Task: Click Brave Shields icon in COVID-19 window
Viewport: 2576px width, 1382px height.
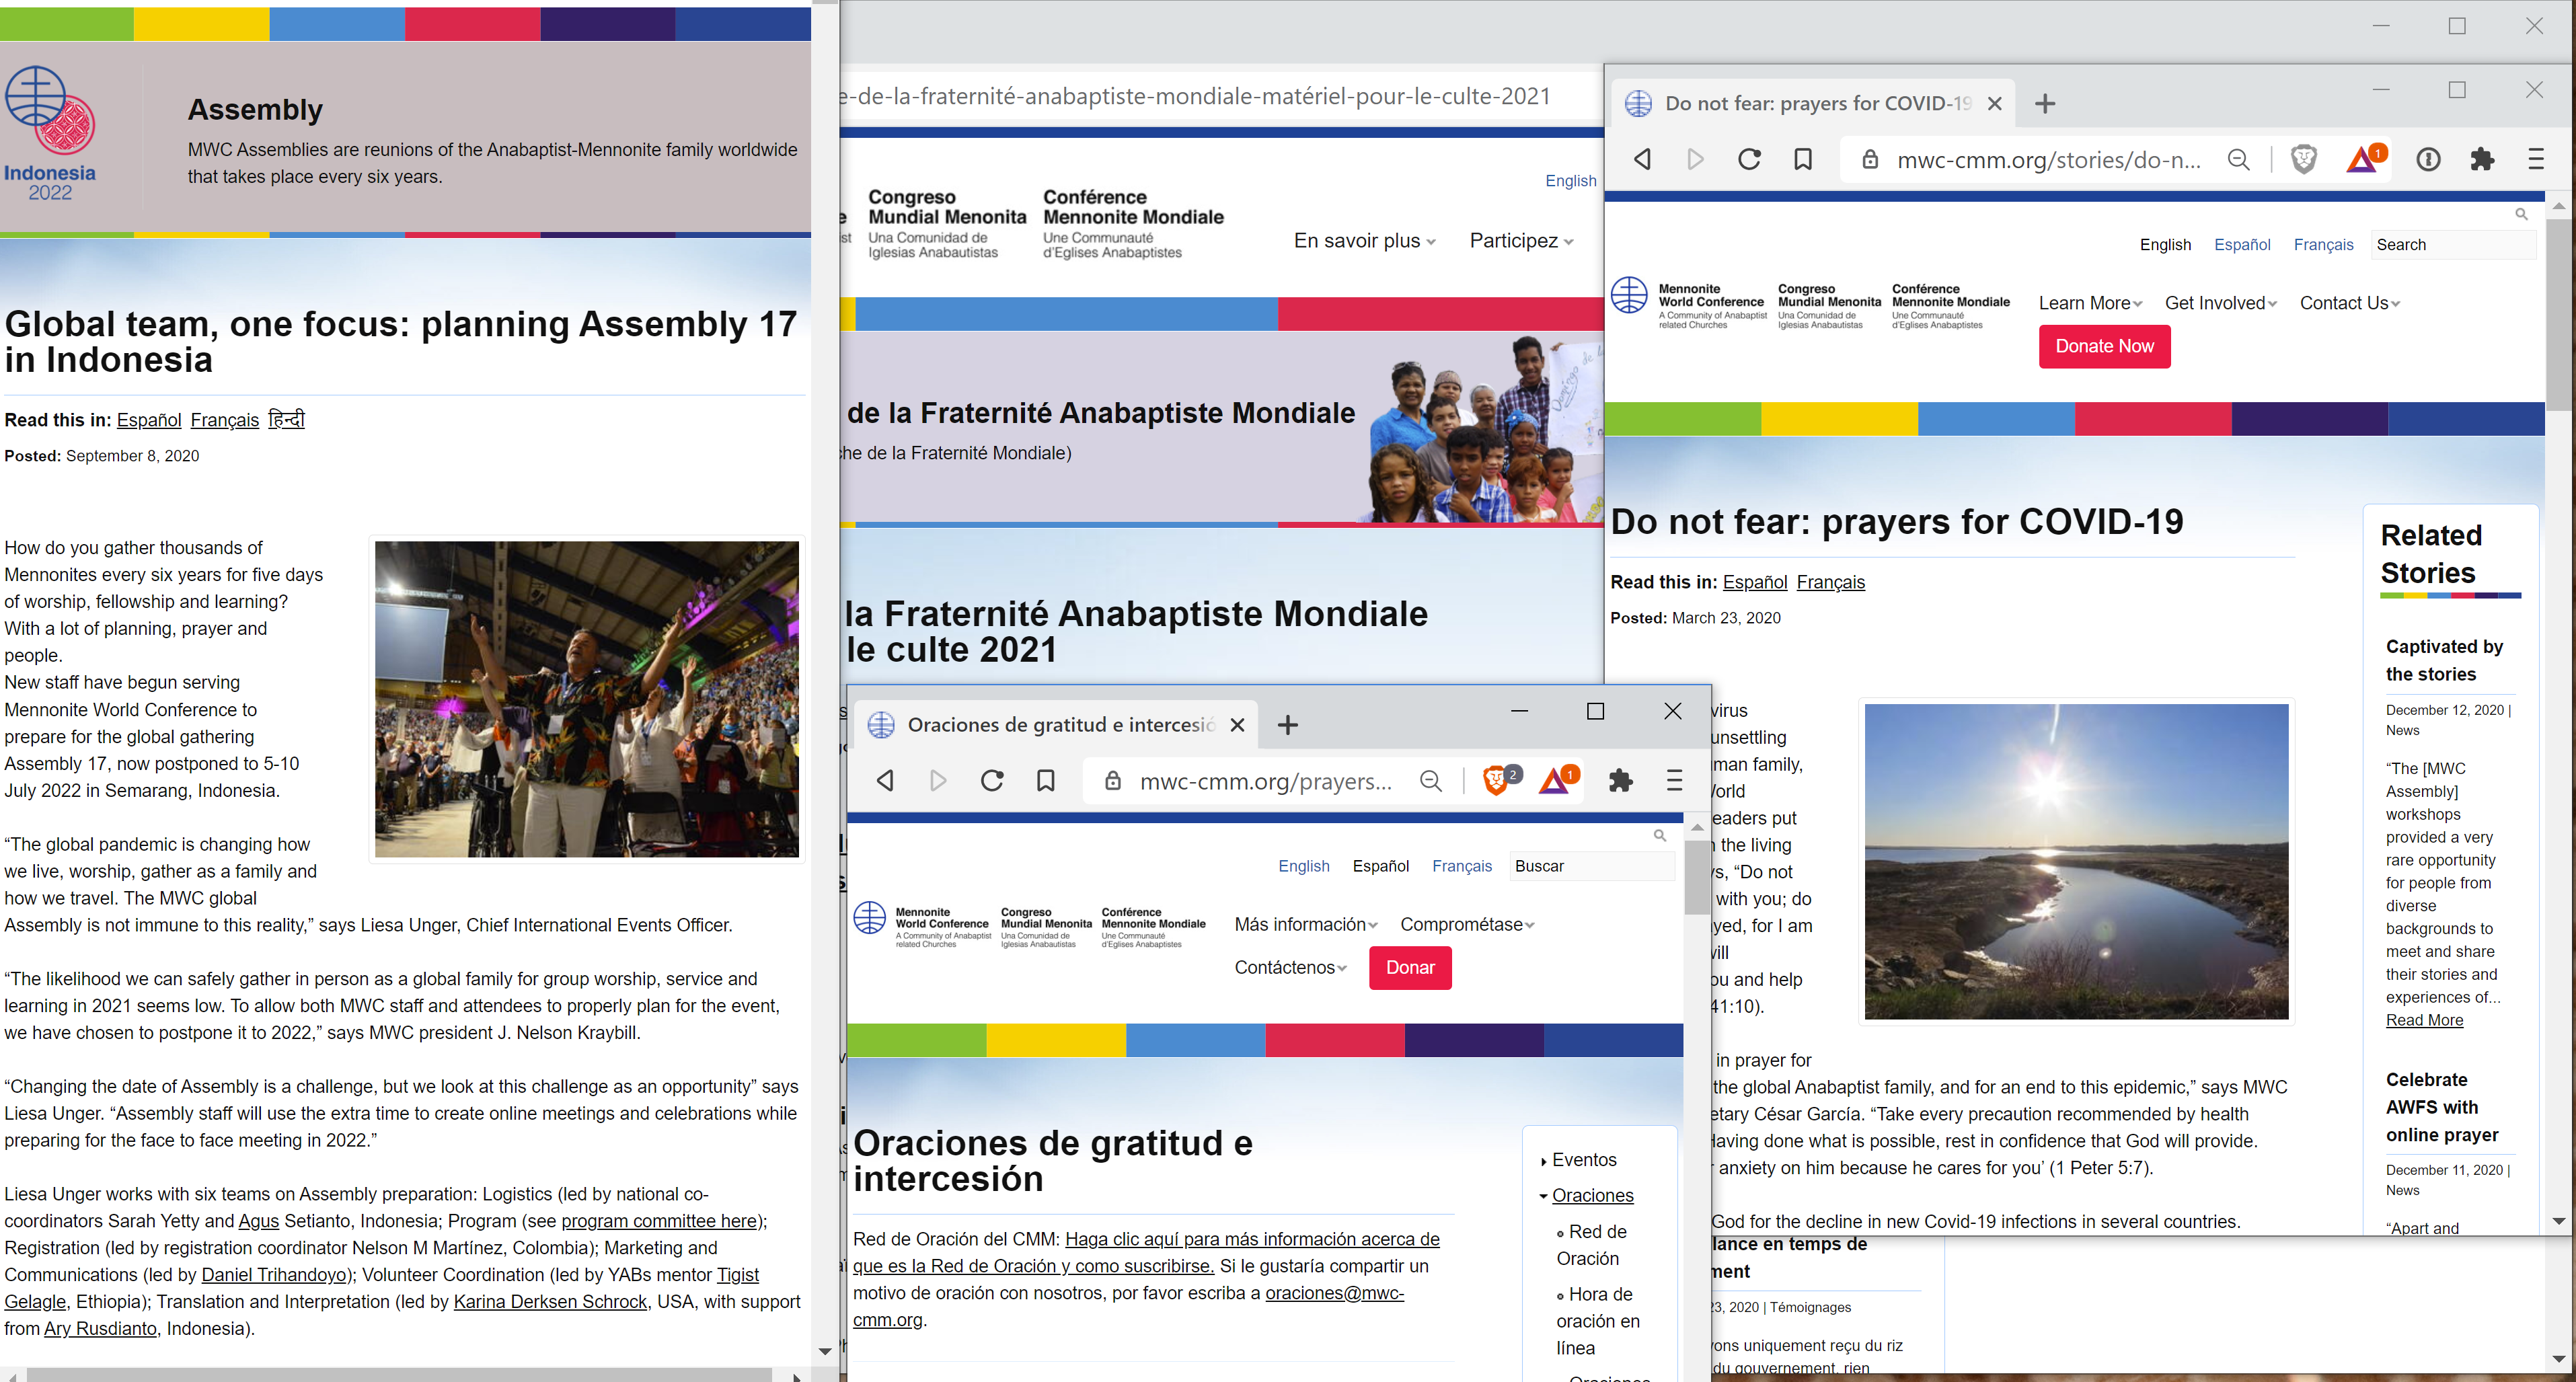Action: pos(2303,159)
